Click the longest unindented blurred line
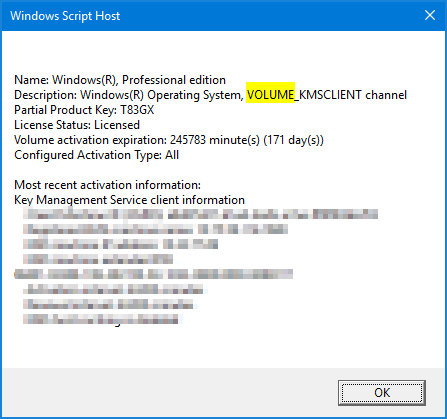The width and height of the screenshot is (447, 419). (154, 274)
